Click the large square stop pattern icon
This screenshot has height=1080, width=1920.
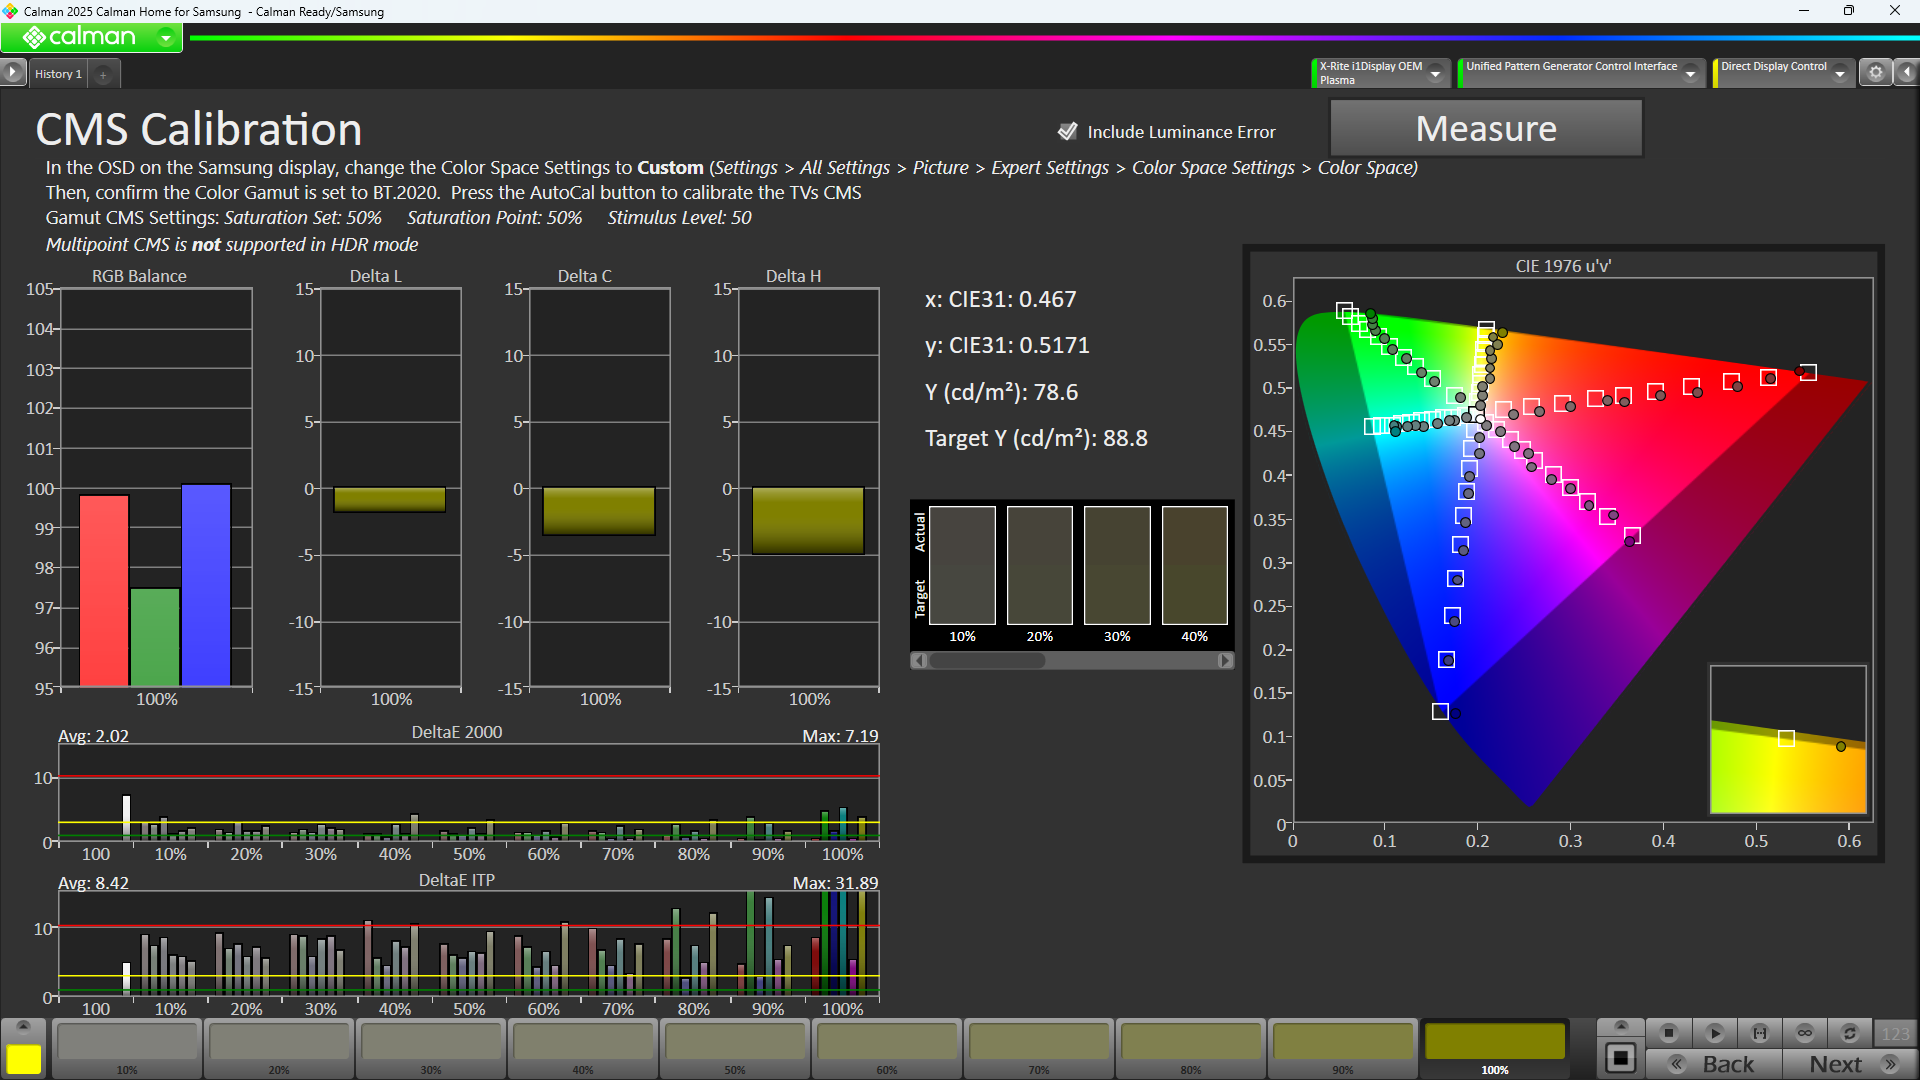click(x=1621, y=1058)
